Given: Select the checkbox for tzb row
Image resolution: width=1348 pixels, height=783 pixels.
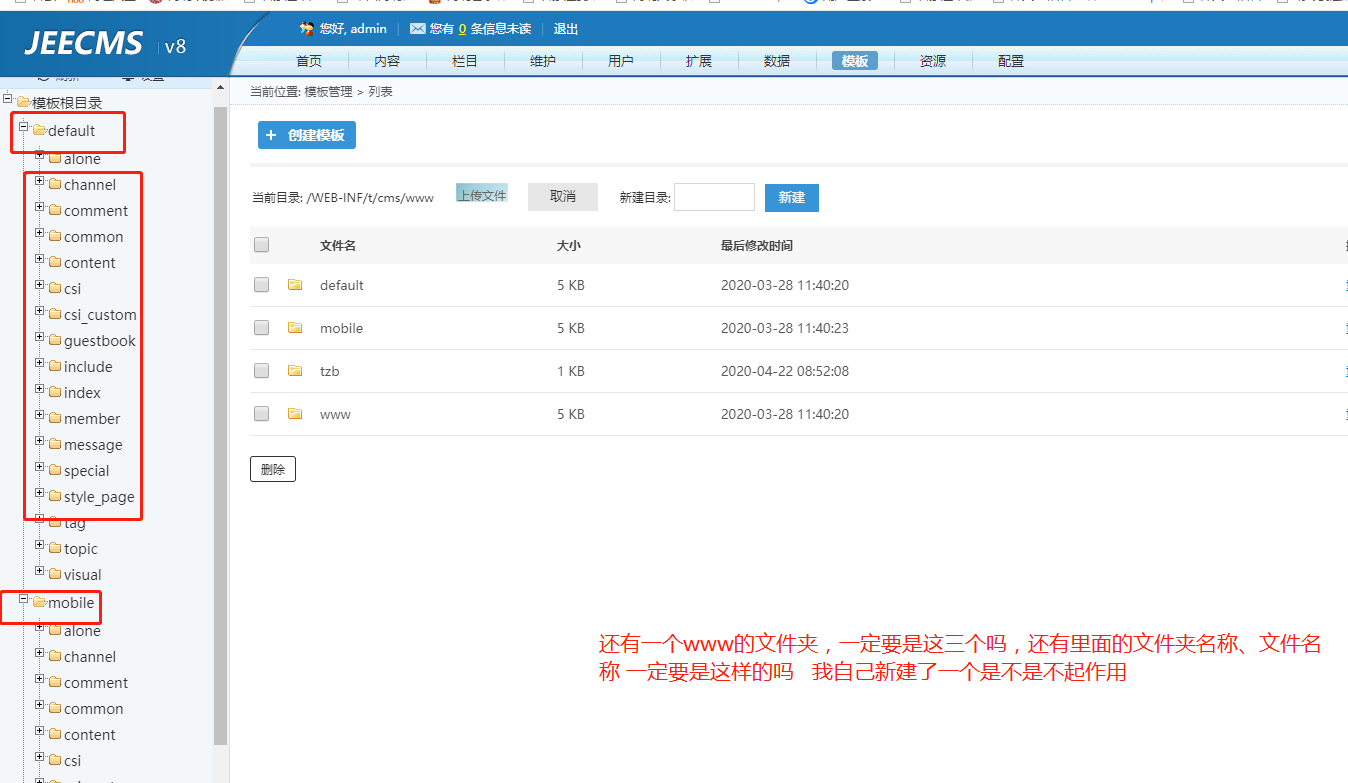Looking at the screenshot, I should coord(262,371).
